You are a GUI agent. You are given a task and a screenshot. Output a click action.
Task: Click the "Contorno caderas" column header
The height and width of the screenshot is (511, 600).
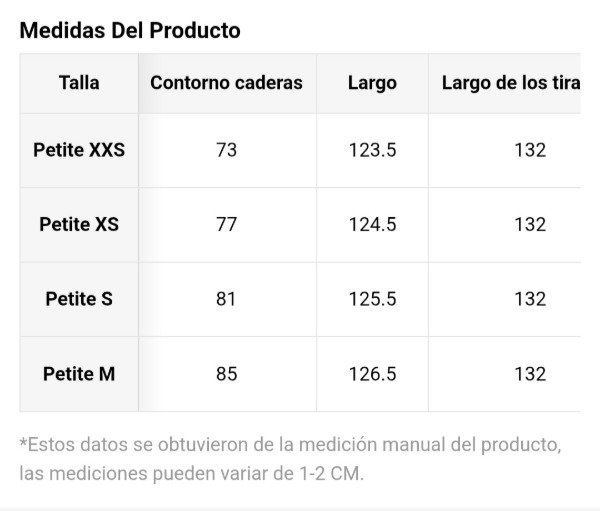coord(226,83)
